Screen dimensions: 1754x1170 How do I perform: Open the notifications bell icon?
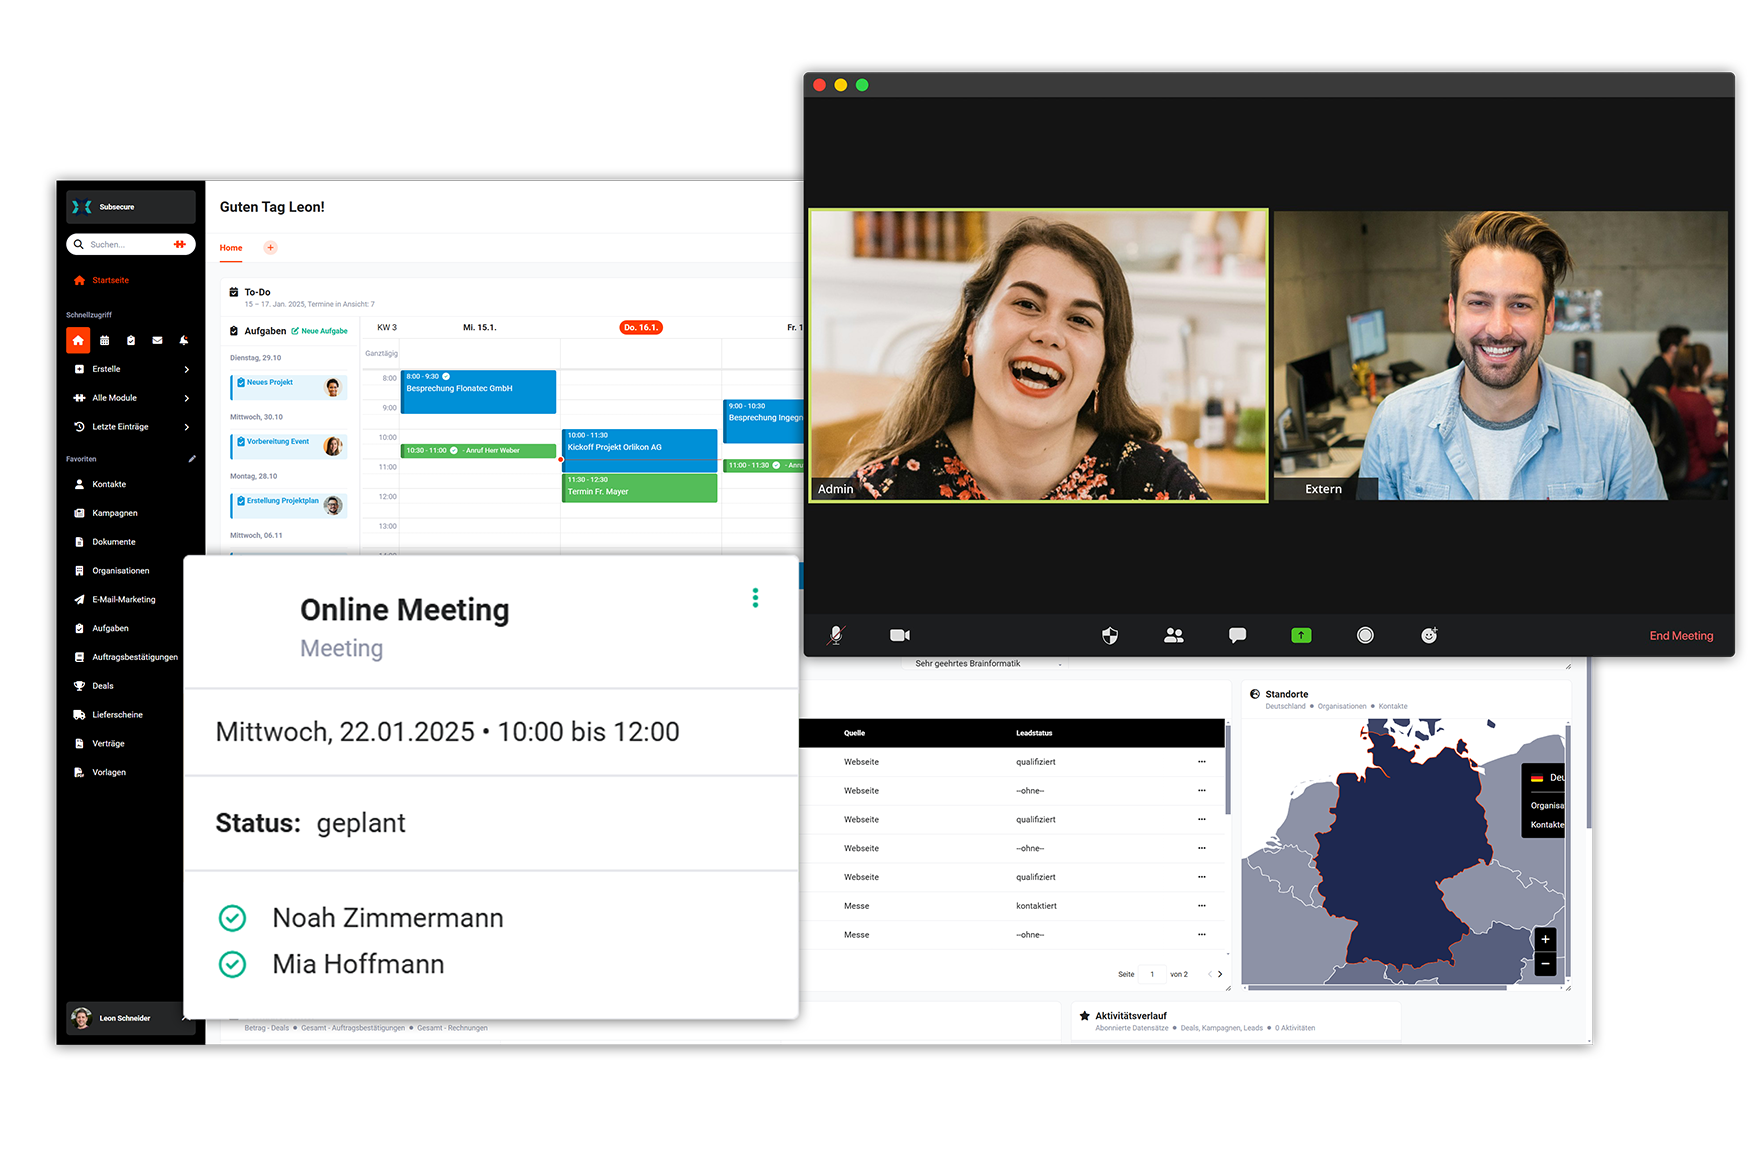tap(184, 341)
